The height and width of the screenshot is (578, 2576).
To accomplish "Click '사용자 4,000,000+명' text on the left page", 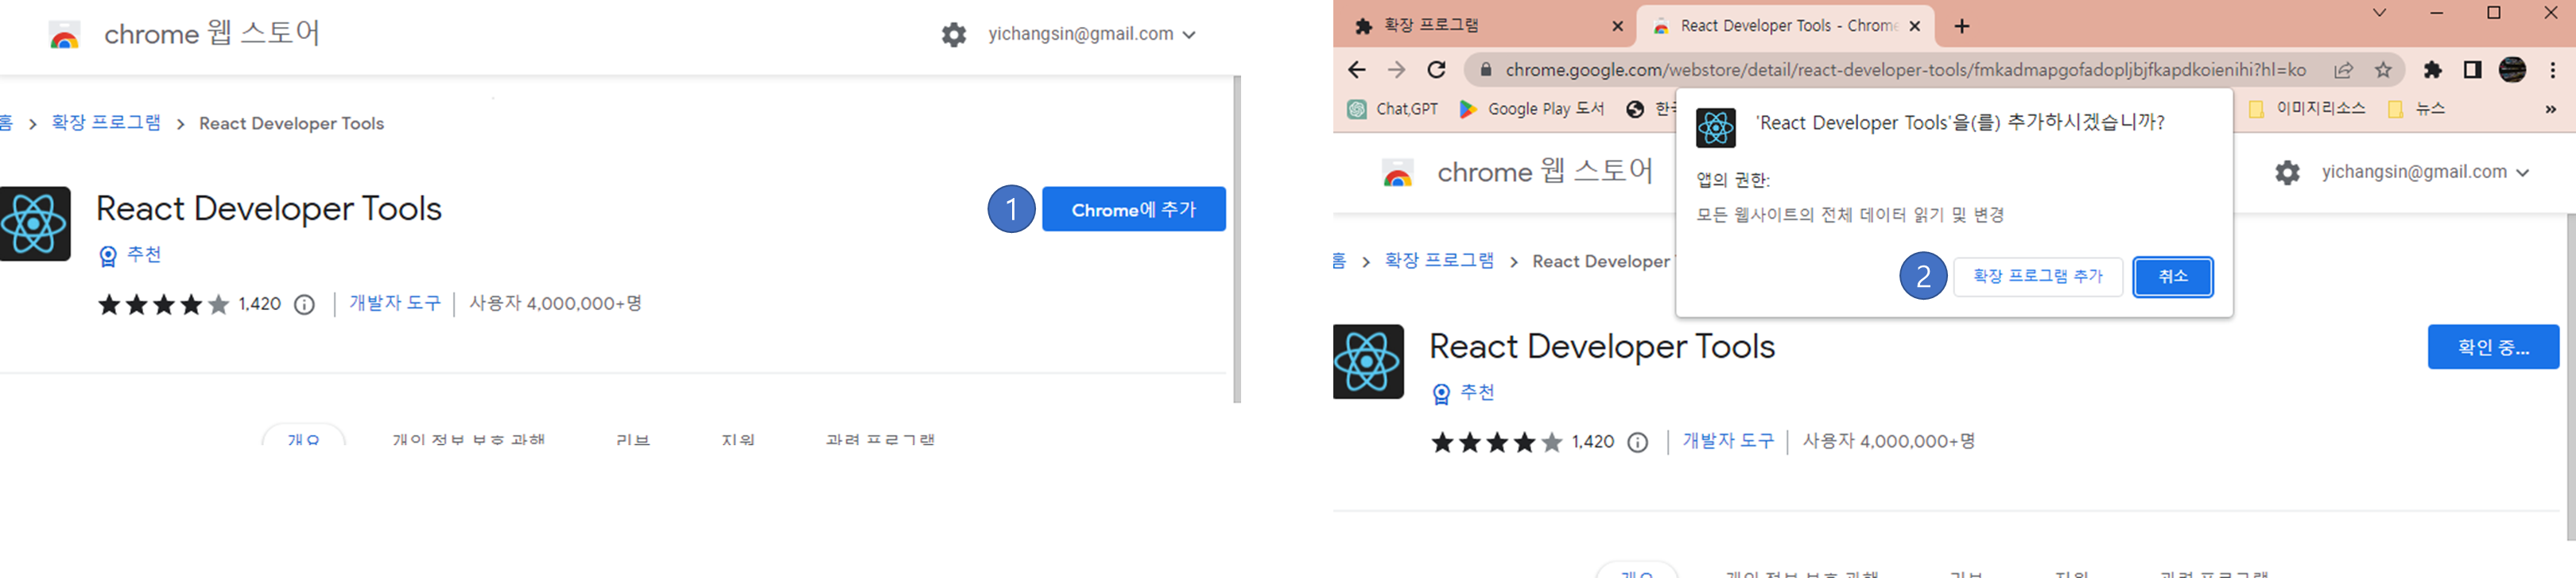I will click(555, 303).
